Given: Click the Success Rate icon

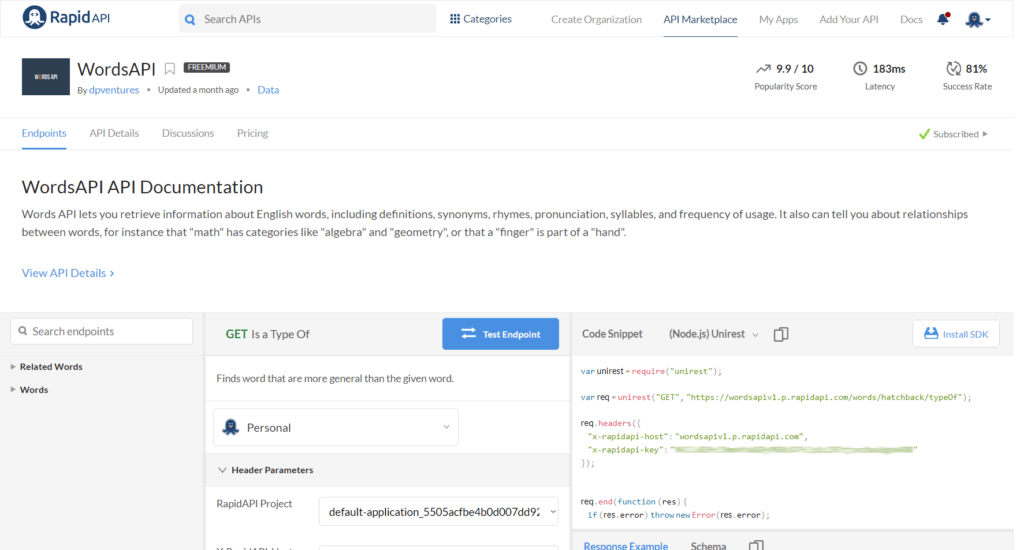Looking at the screenshot, I should 953,69.
